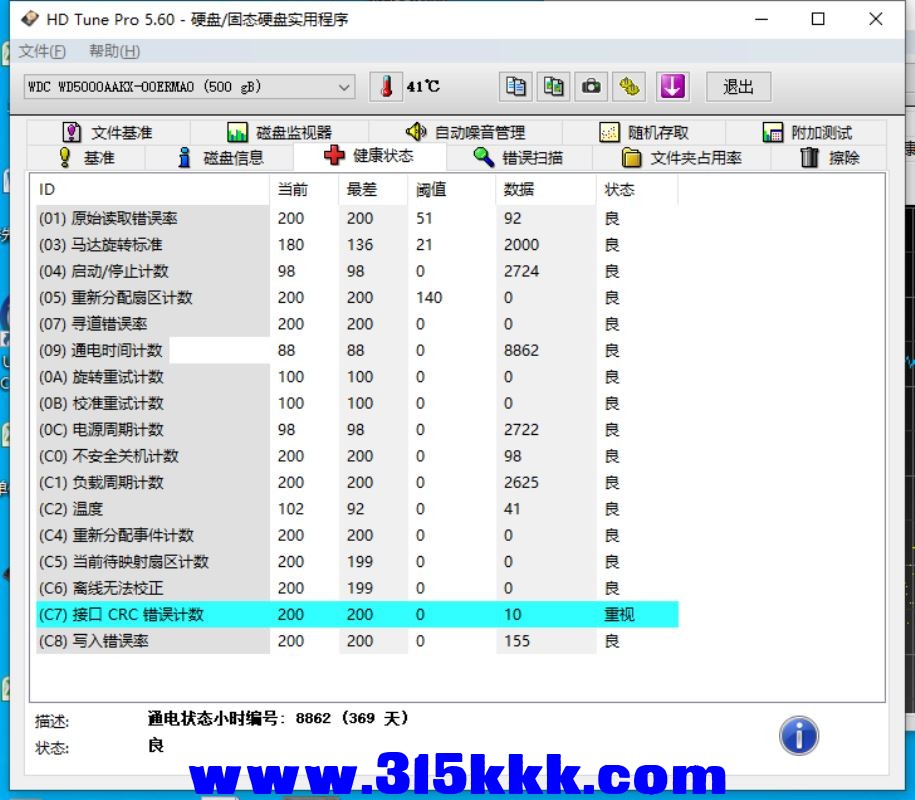Screen dimensions: 915x800
Task: Select the (03) 马达旋转标准 row
Action: click(x=357, y=244)
